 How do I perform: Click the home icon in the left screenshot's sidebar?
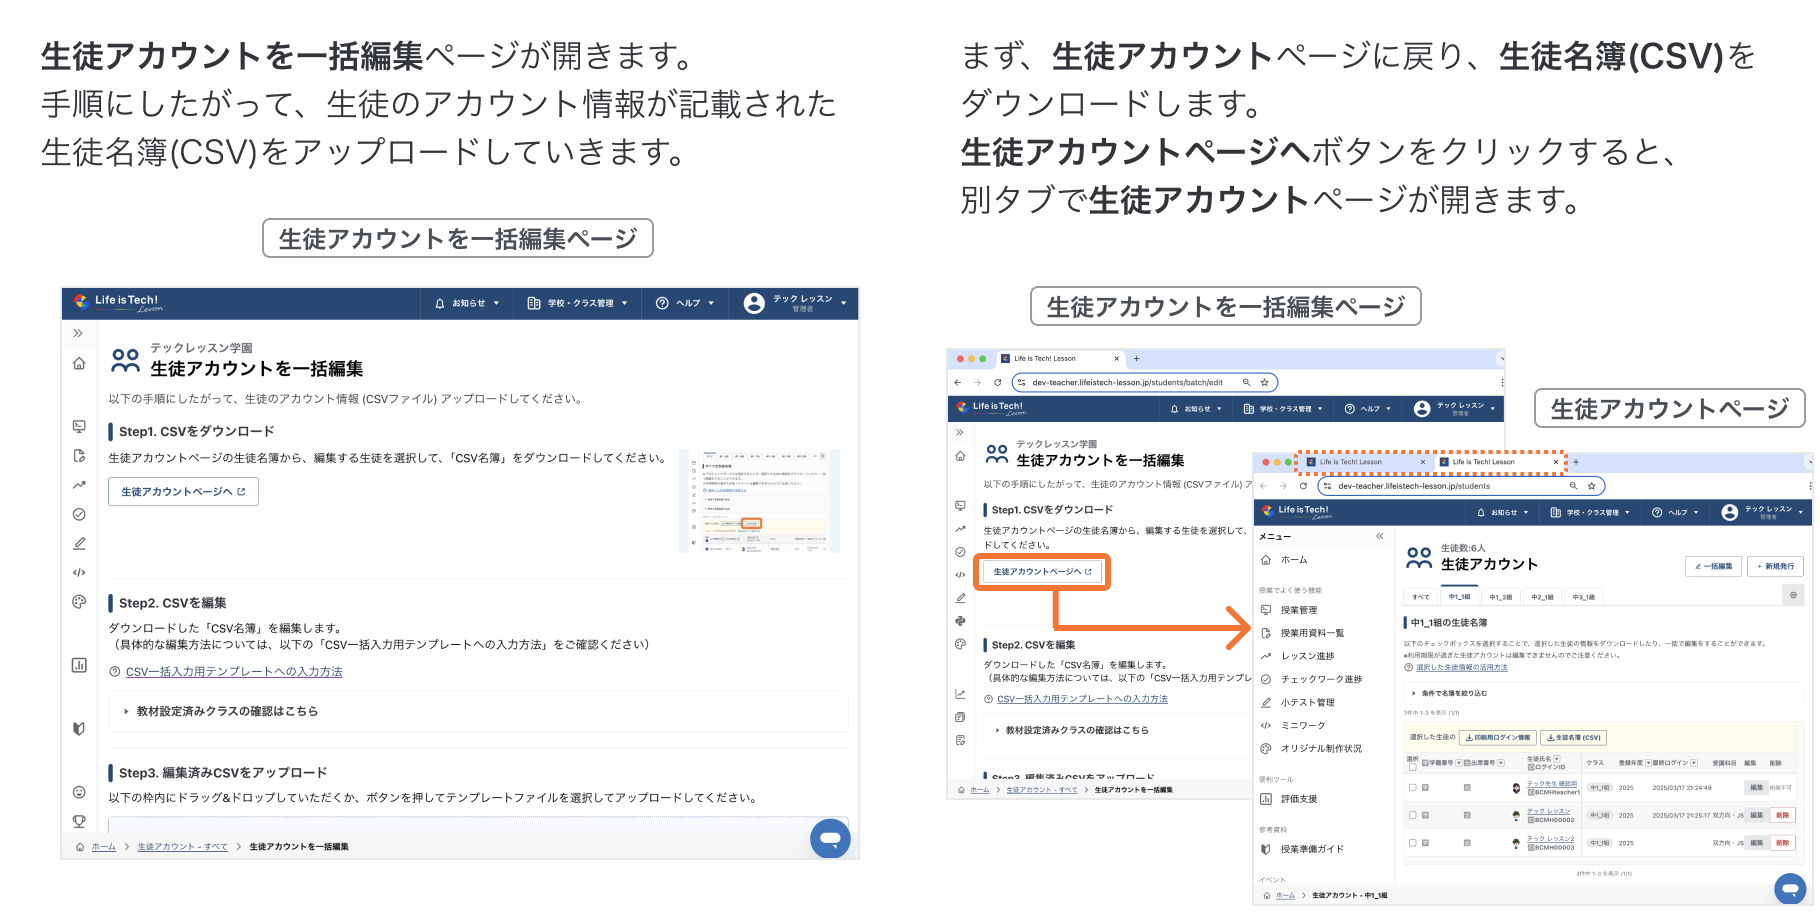click(x=79, y=363)
